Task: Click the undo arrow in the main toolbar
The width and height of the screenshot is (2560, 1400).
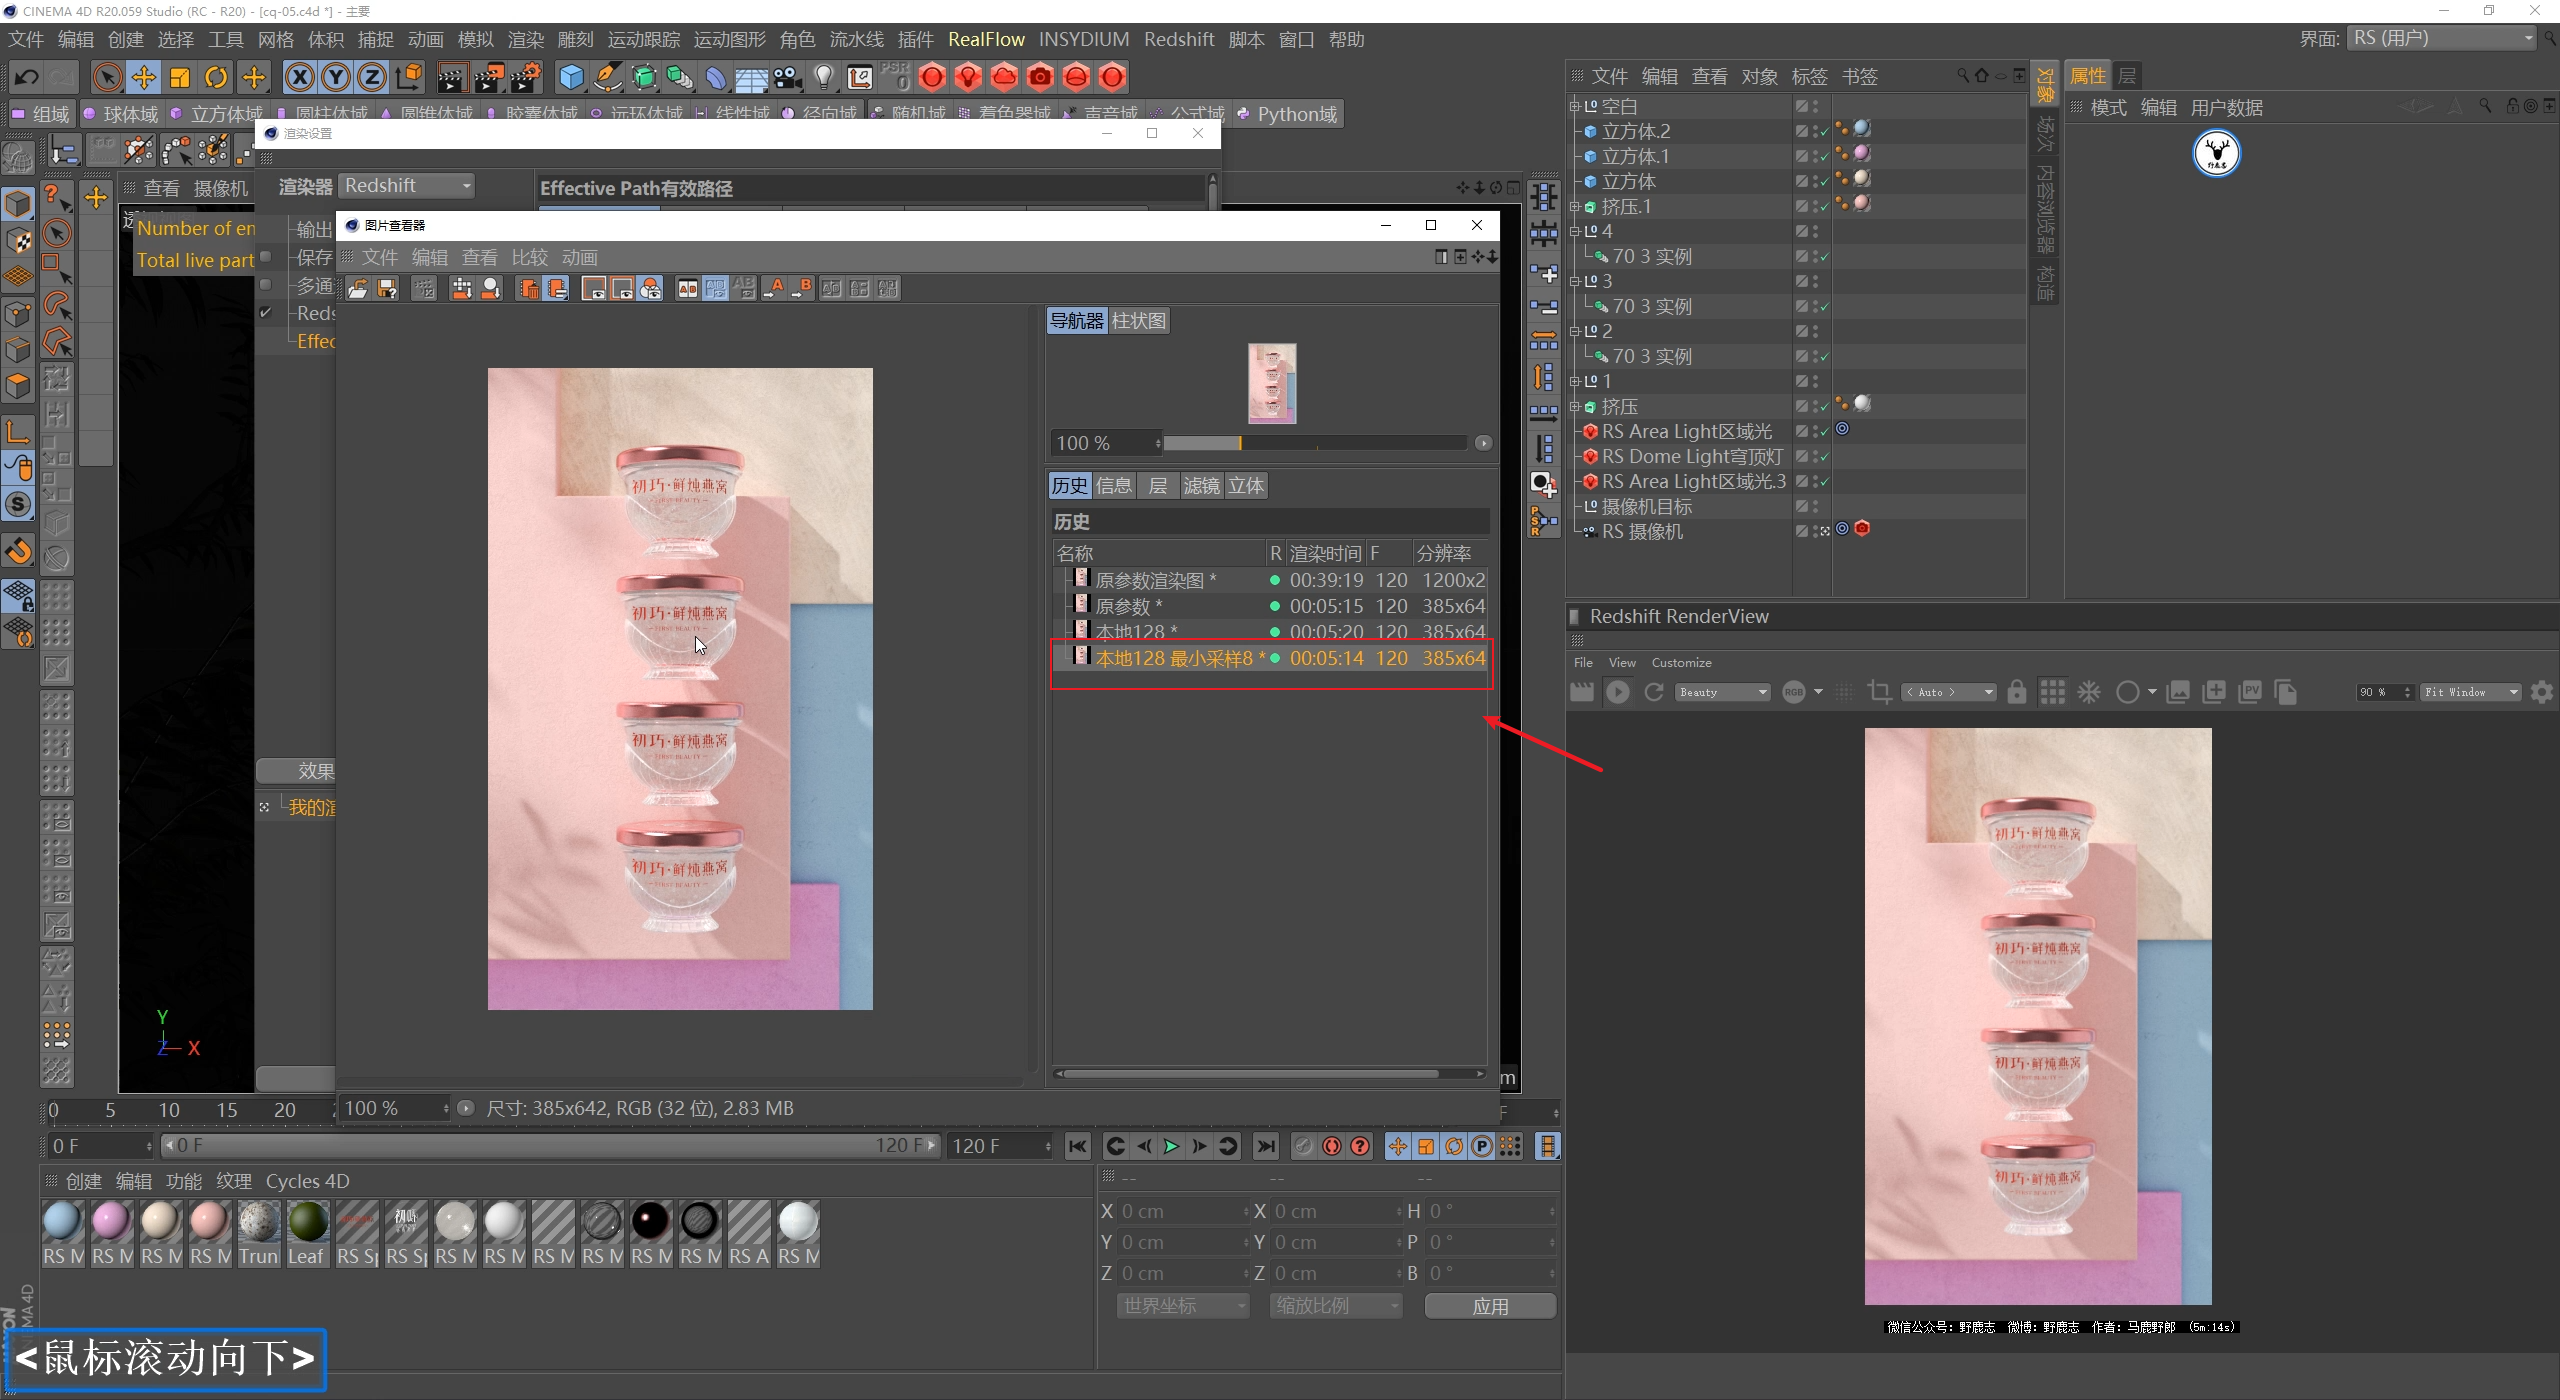Action: pos(26,77)
